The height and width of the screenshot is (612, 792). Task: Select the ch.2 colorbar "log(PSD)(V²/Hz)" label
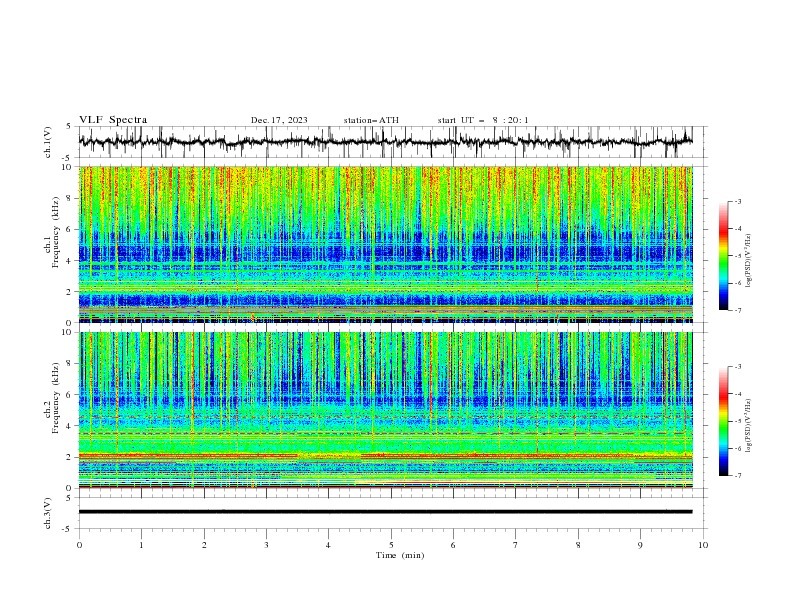[x=748, y=426]
